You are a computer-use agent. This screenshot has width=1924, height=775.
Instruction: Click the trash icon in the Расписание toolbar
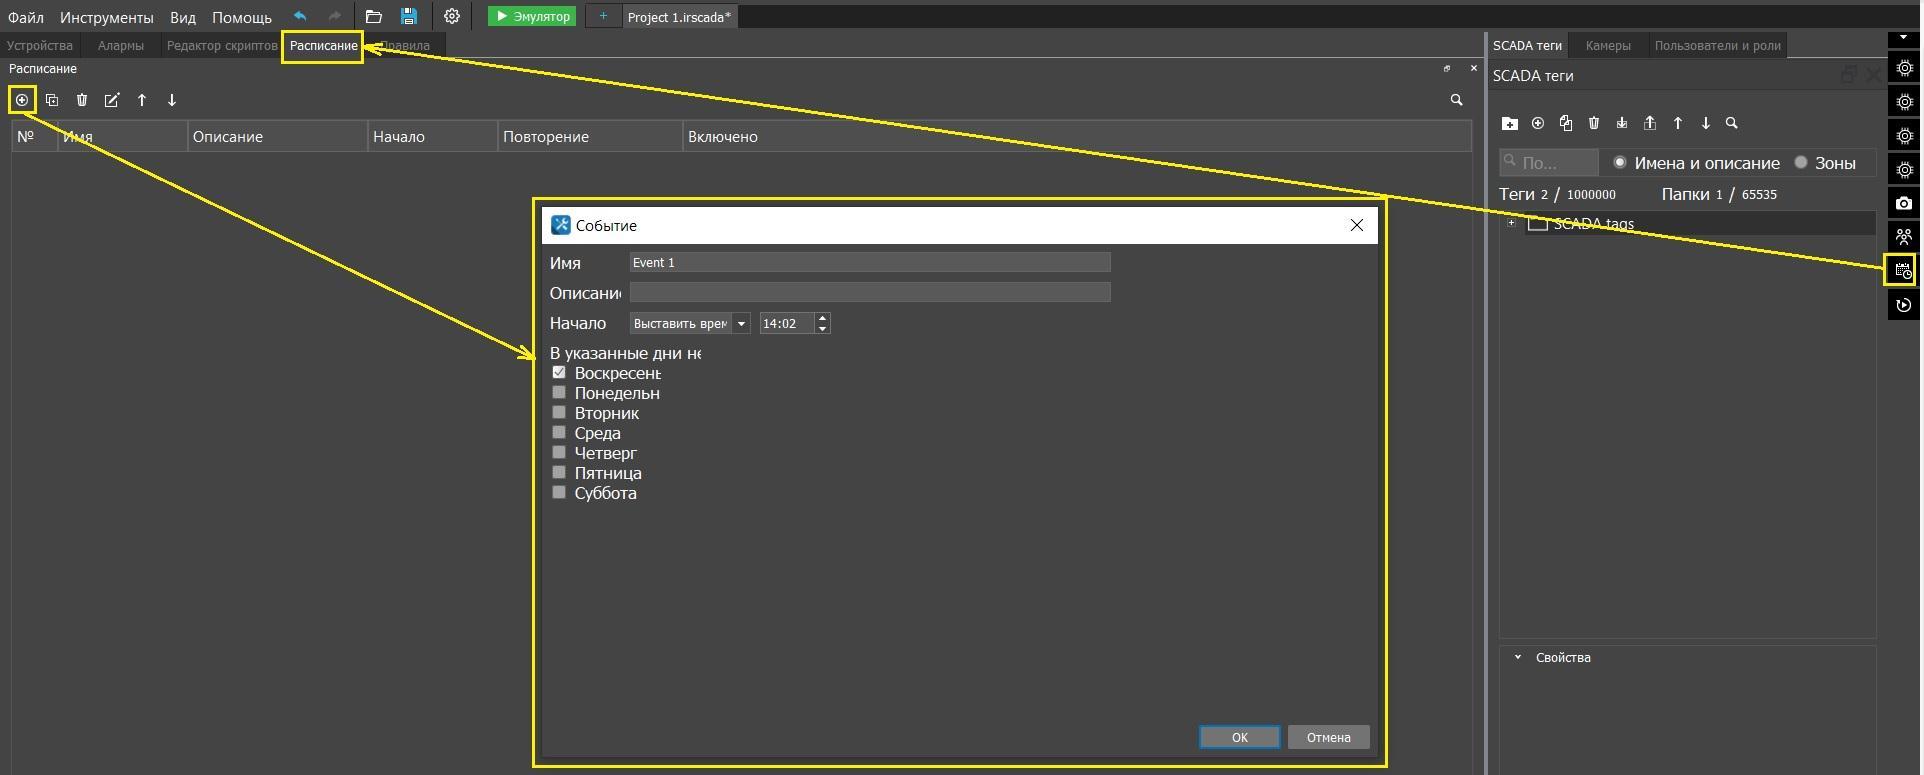82,100
